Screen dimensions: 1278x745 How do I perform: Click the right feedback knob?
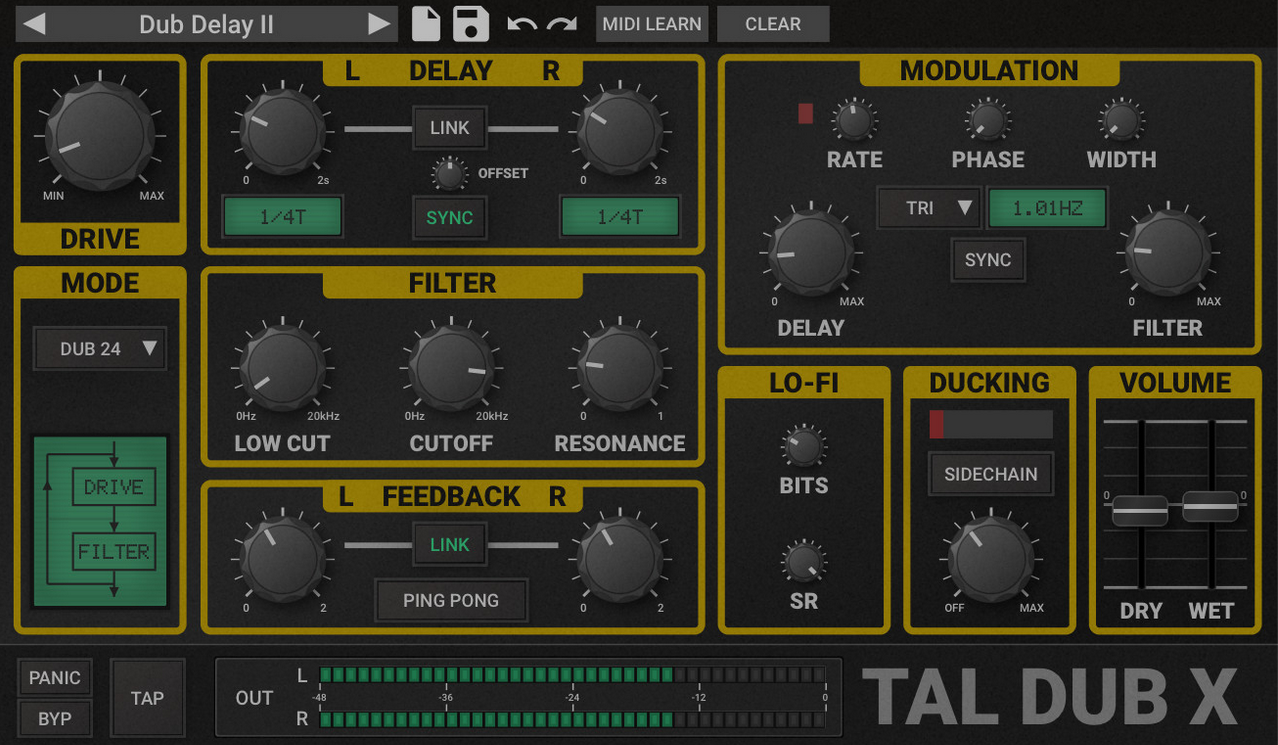[x=620, y=558]
